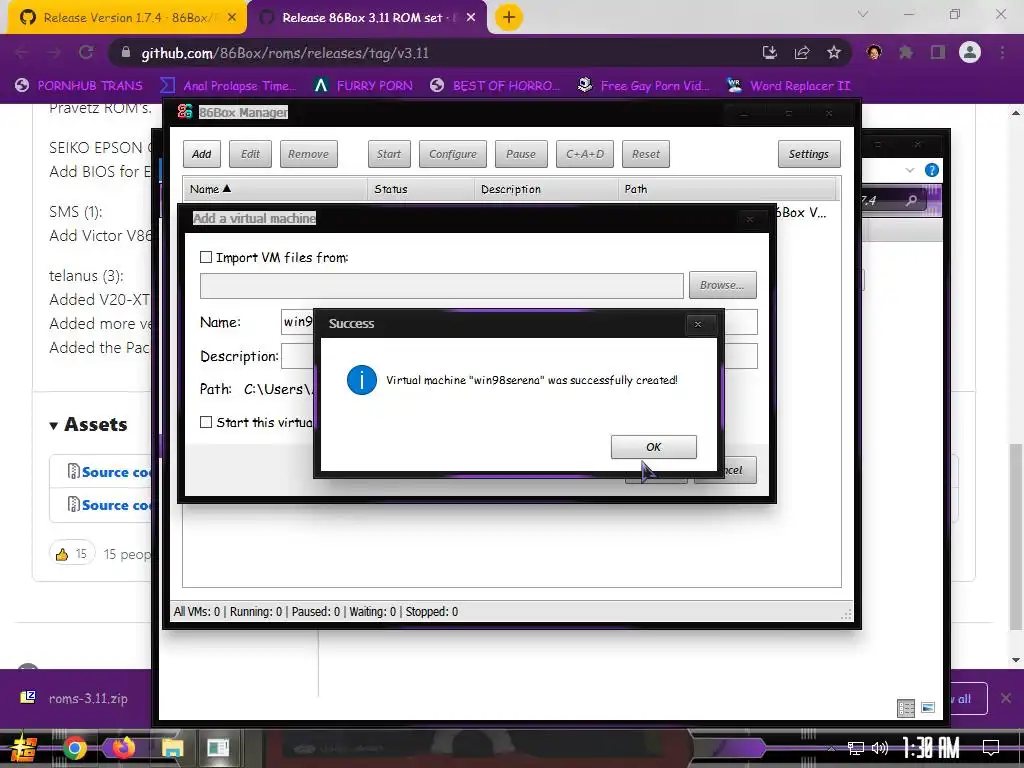
Task: Click large icons view in back window
Action: tap(928, 708)
